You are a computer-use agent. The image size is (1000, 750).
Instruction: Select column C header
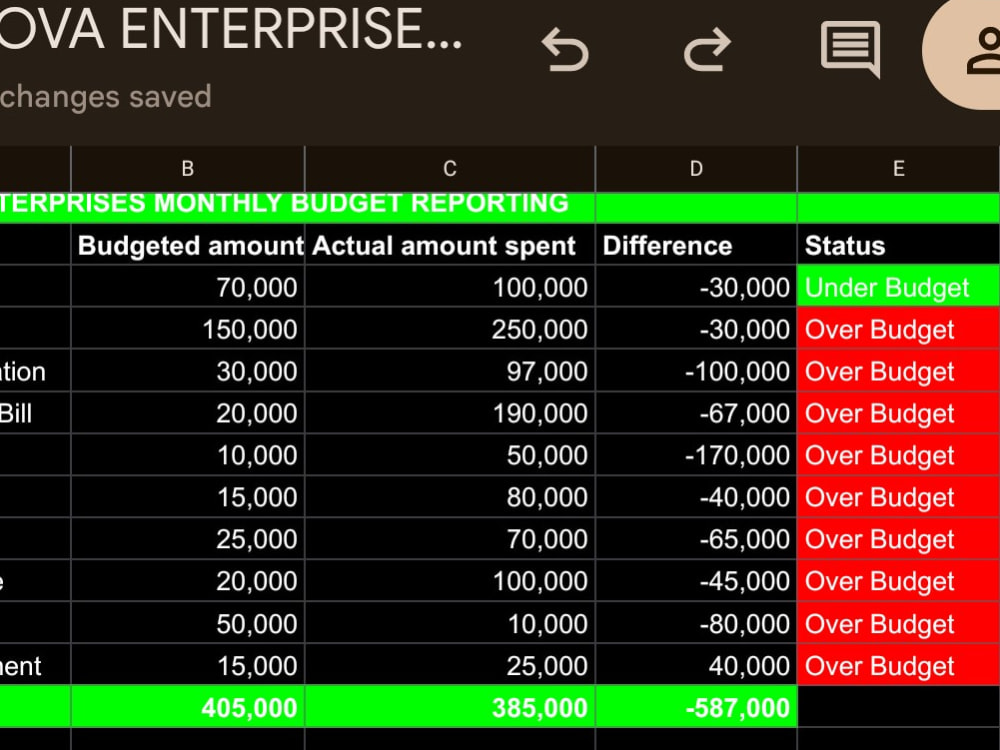[x=450, y=169]
